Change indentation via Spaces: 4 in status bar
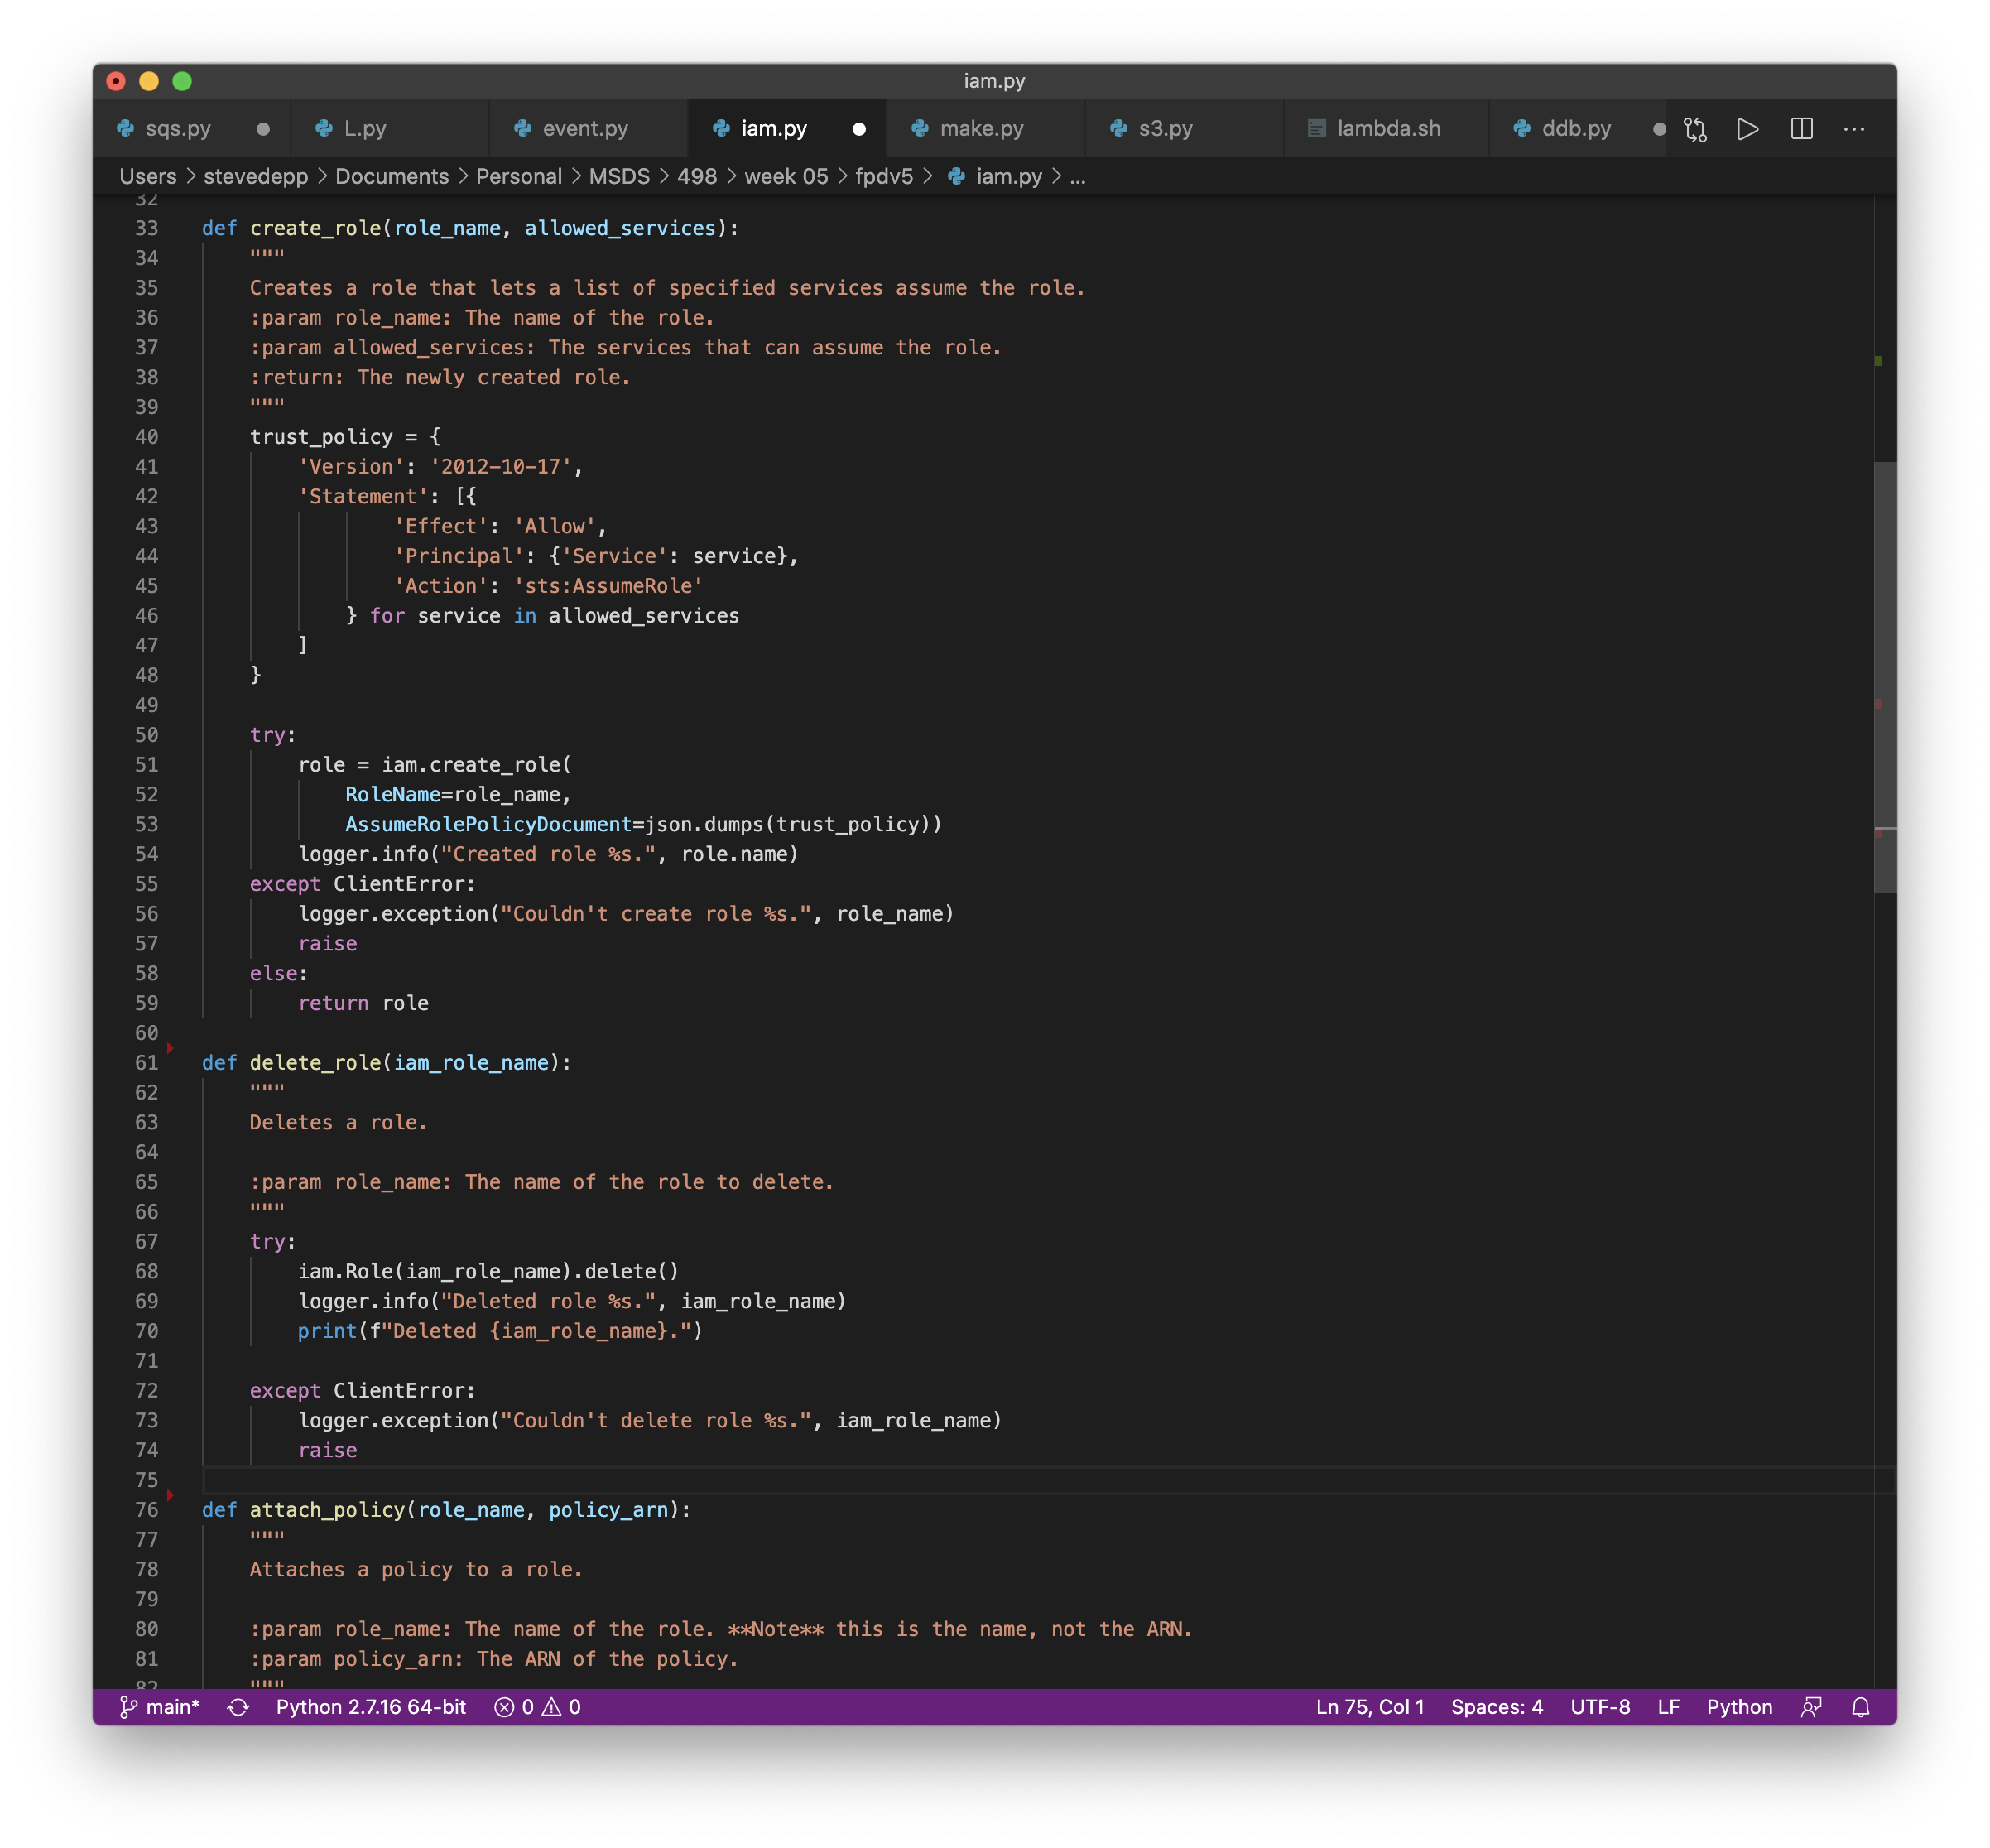1990x1848 pixels. [x=1497, y=1707]
